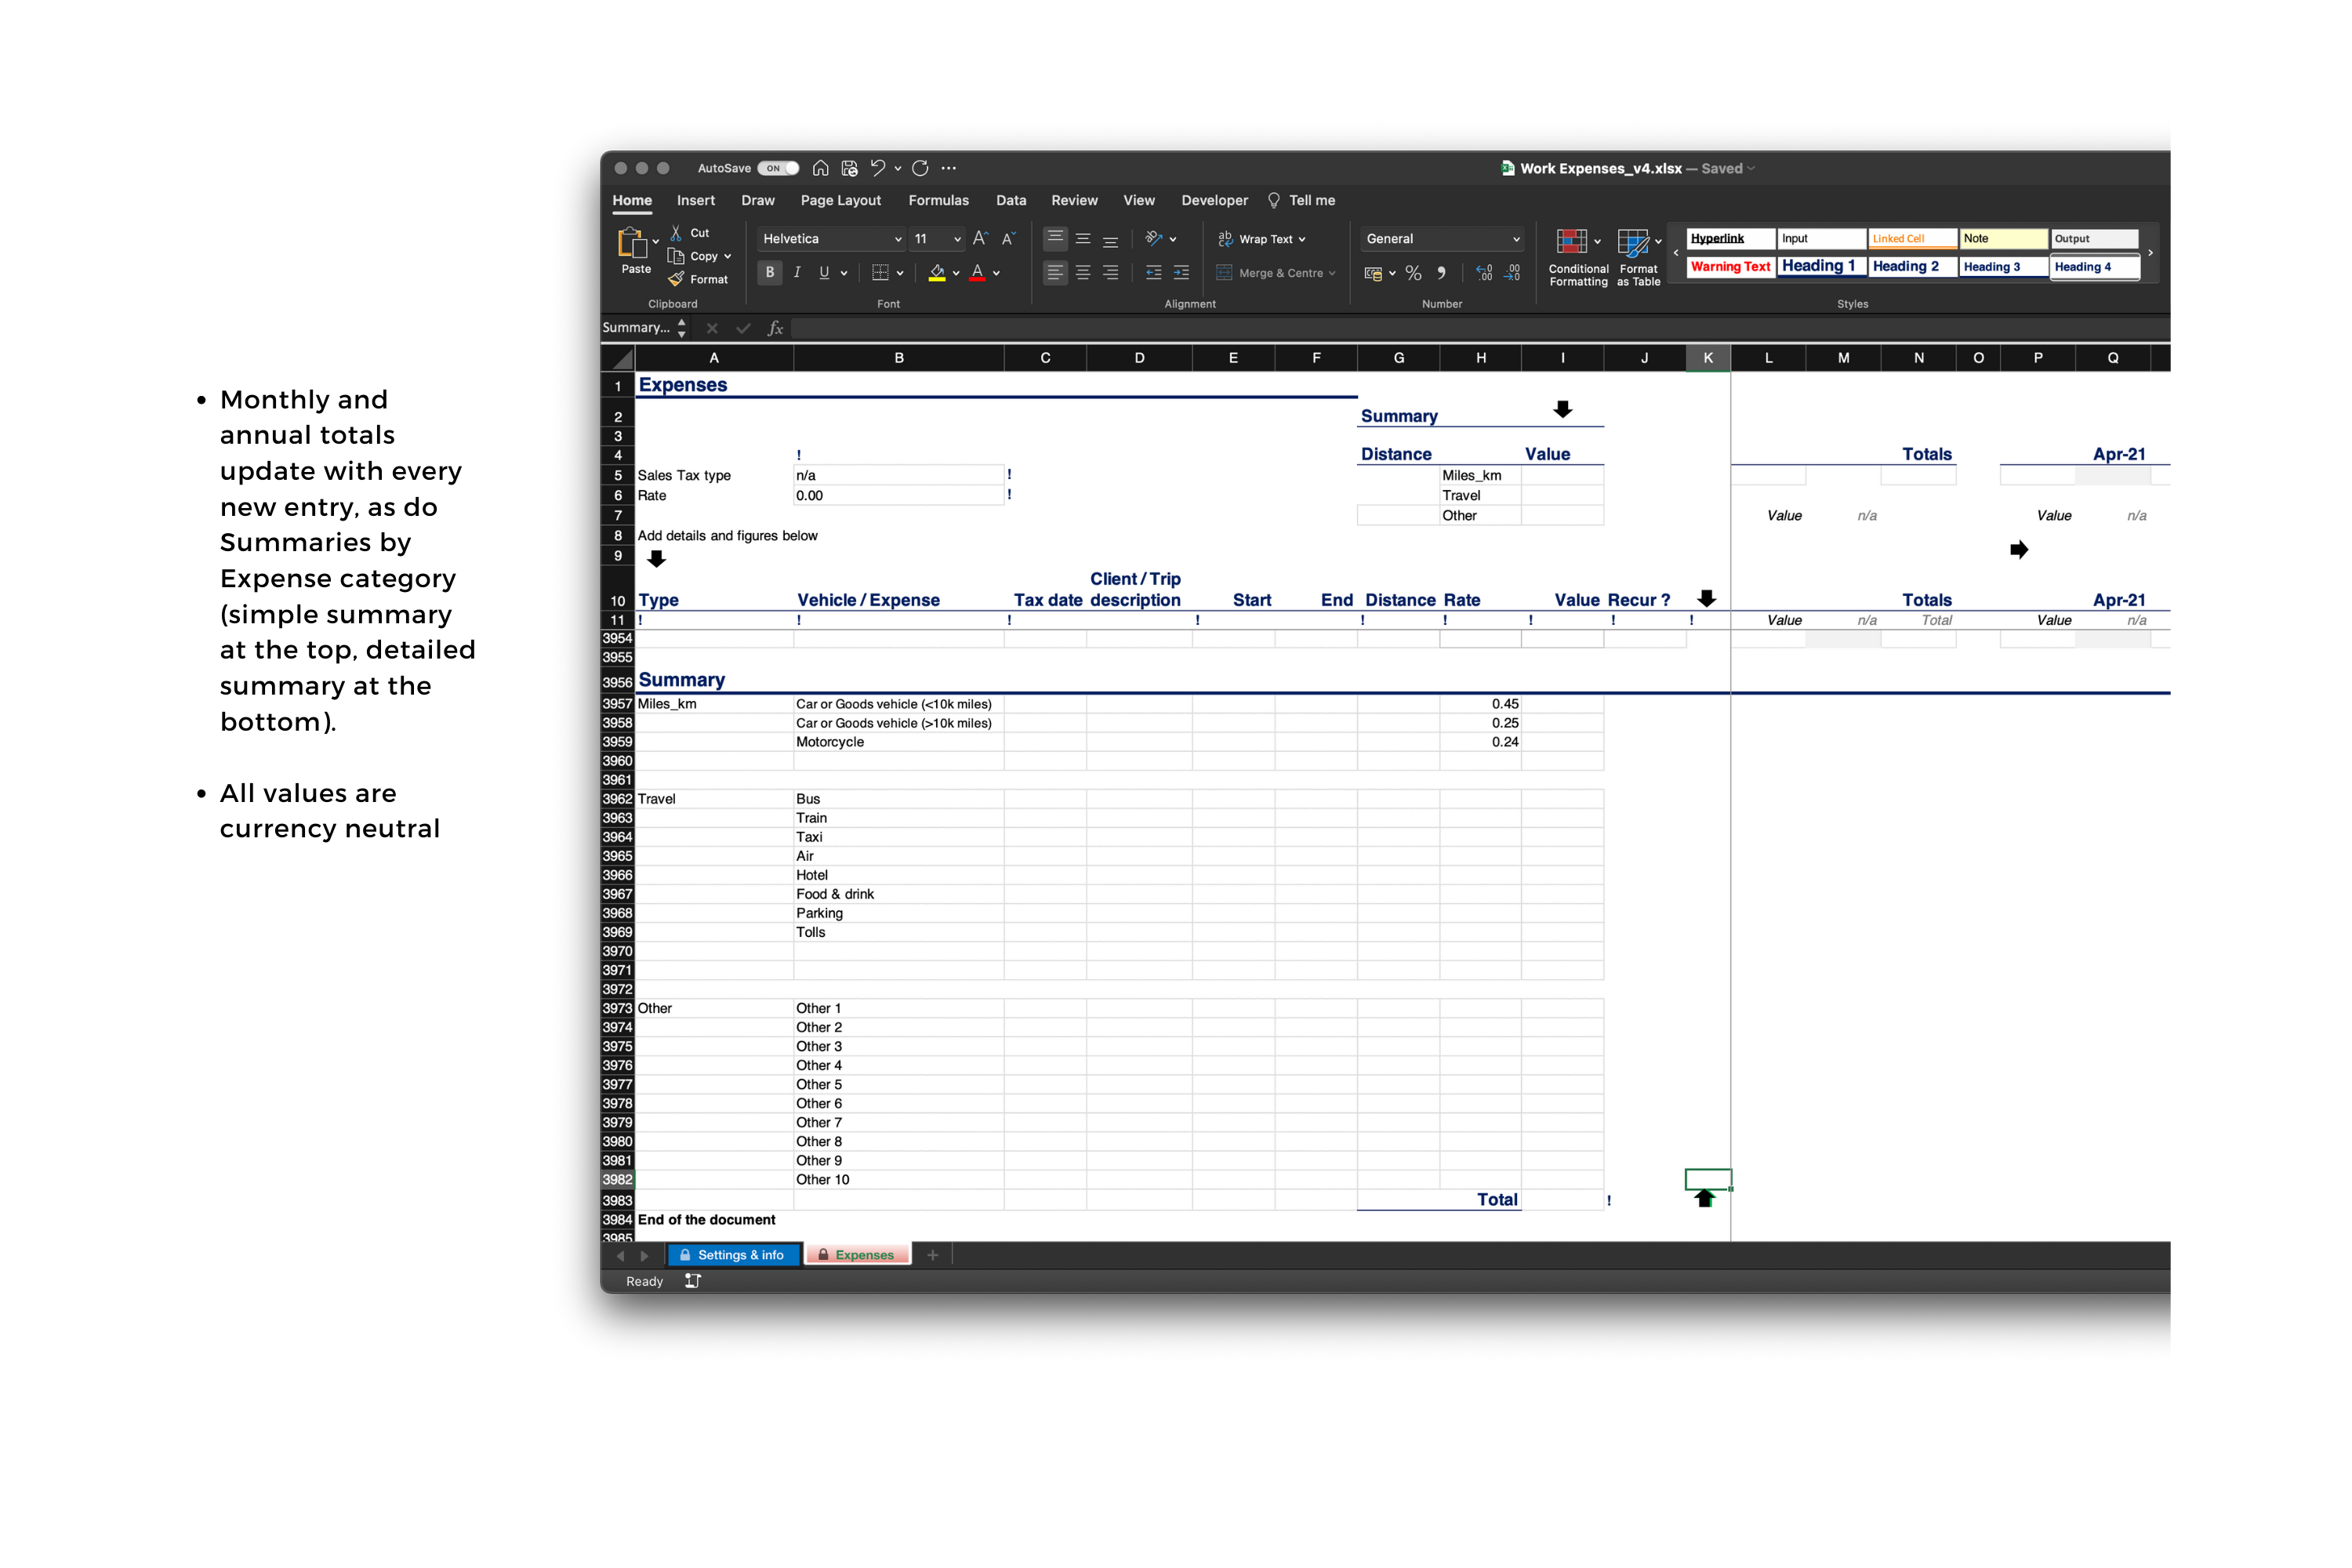Image resolution: width=2352 pixels, height=1568 pixels.
Task: Click the Percent Style icon
Action: pos(1413,272)
